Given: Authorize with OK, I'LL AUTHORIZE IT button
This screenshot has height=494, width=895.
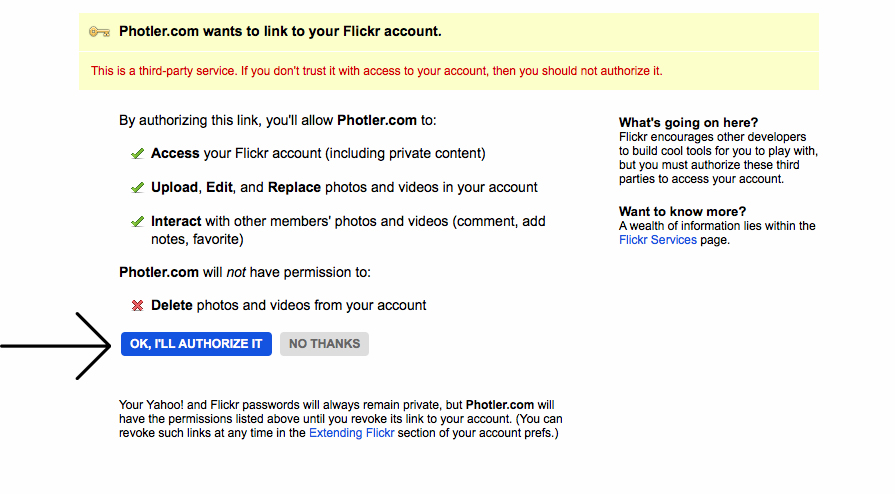Looking at the screenshot, I should pos(196,344).
